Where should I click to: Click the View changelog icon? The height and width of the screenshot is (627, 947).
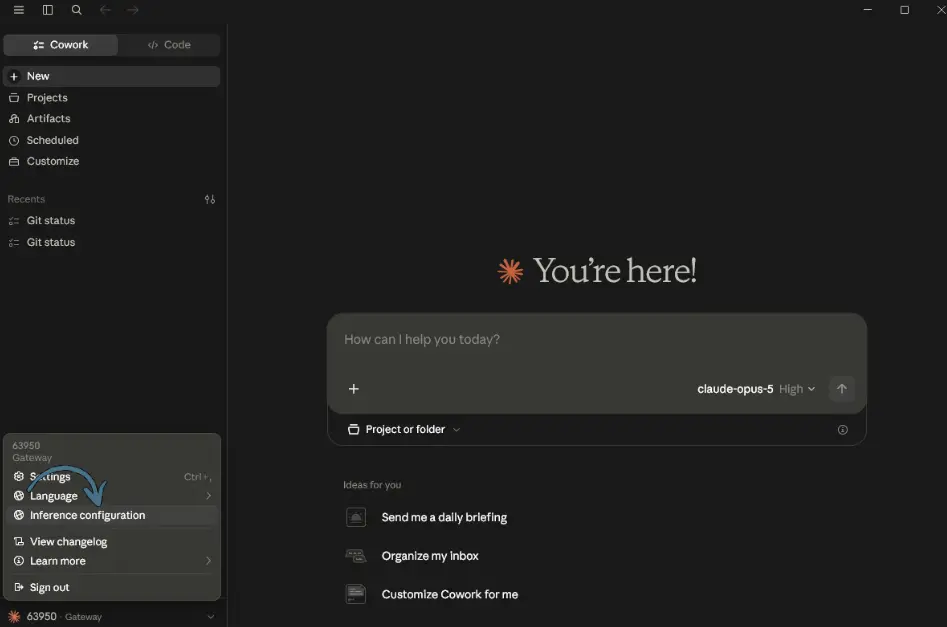[19, 542]
